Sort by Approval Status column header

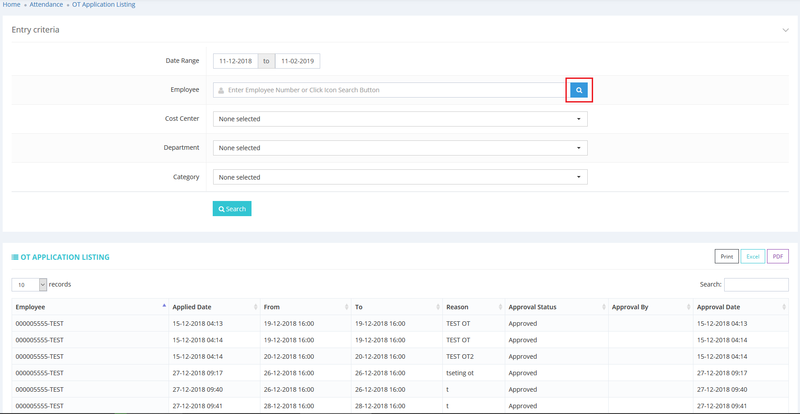point(556,307)
